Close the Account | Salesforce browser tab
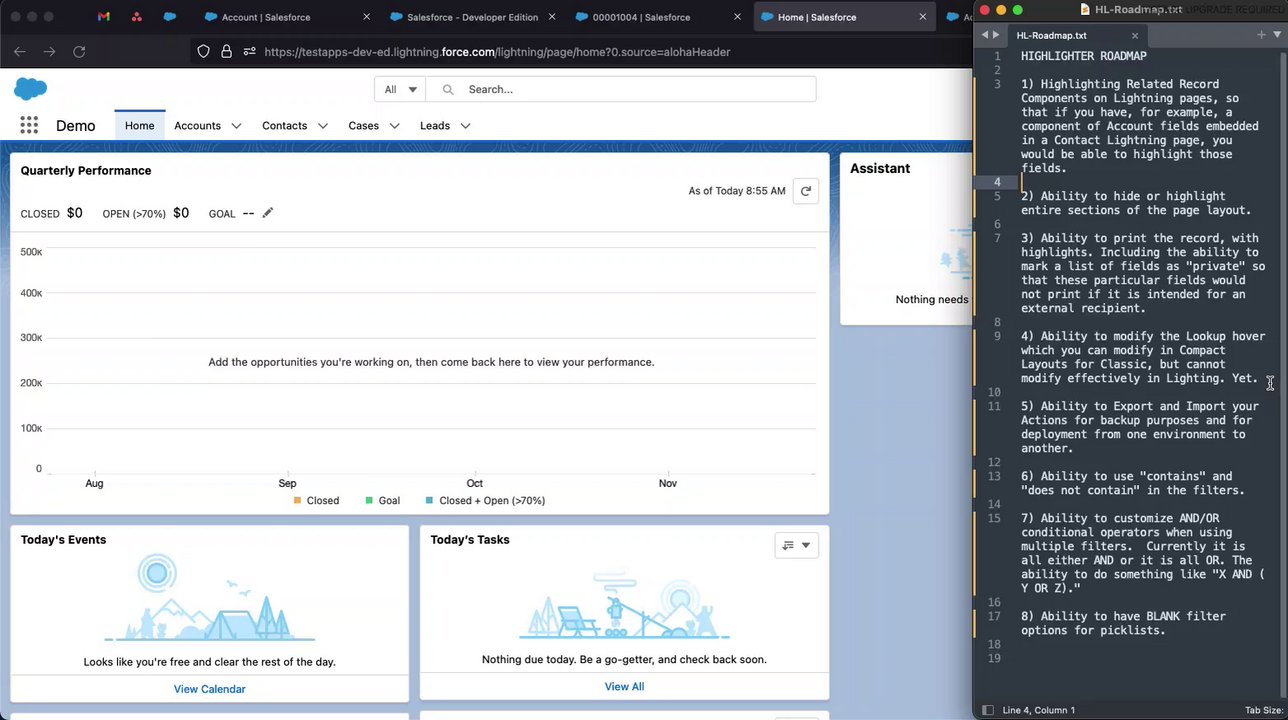The image size is (1288, 720). 367,17
